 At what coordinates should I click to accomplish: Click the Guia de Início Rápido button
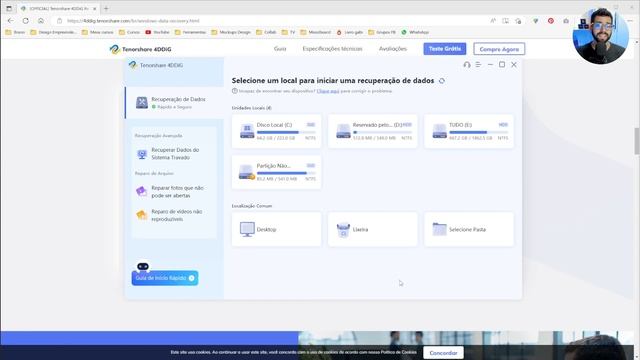(x=165, y=278)
